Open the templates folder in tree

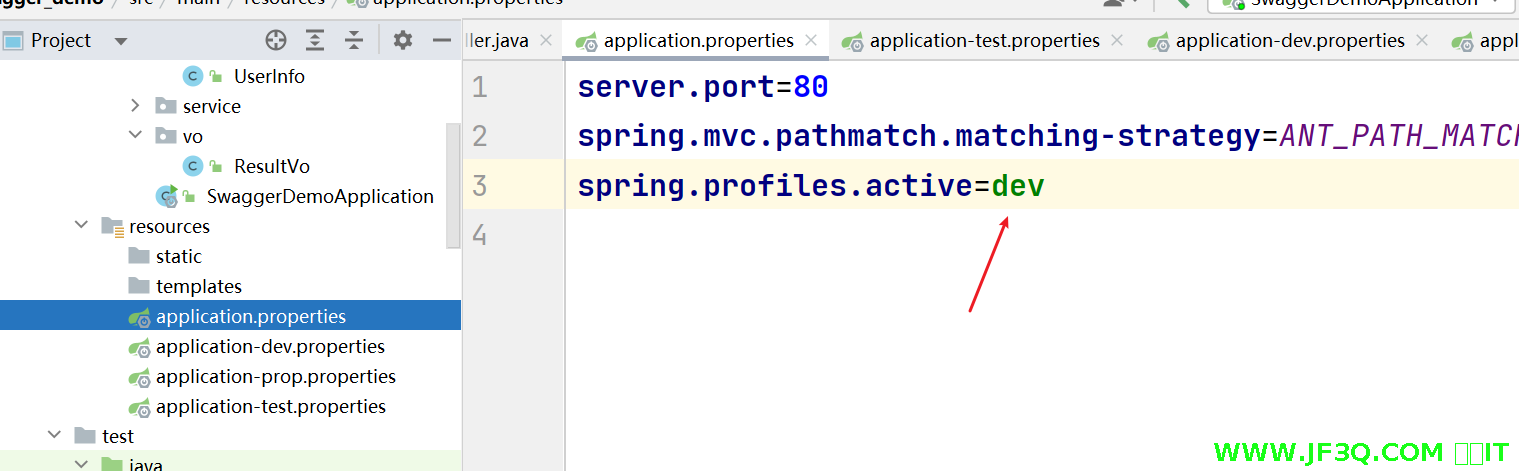[x=198, y=287]
